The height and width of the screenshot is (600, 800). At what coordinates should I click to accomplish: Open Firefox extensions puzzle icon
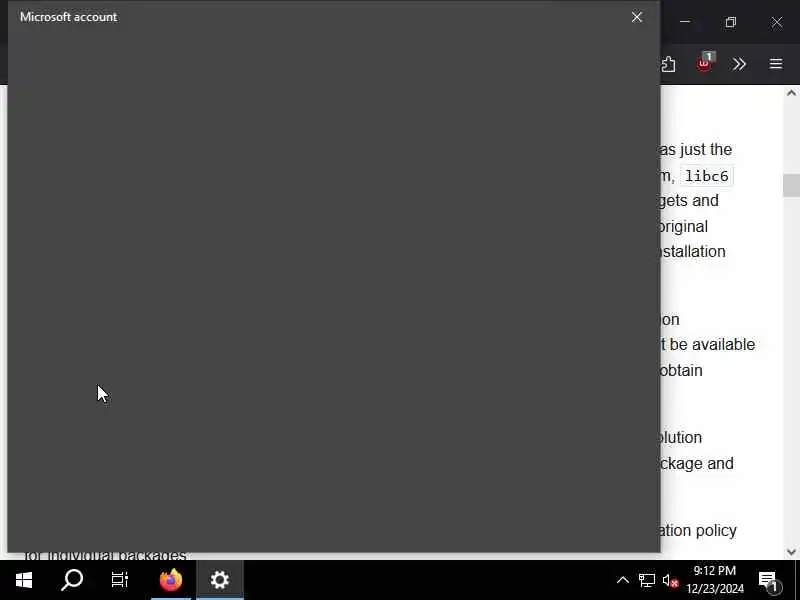click(668, 64)
